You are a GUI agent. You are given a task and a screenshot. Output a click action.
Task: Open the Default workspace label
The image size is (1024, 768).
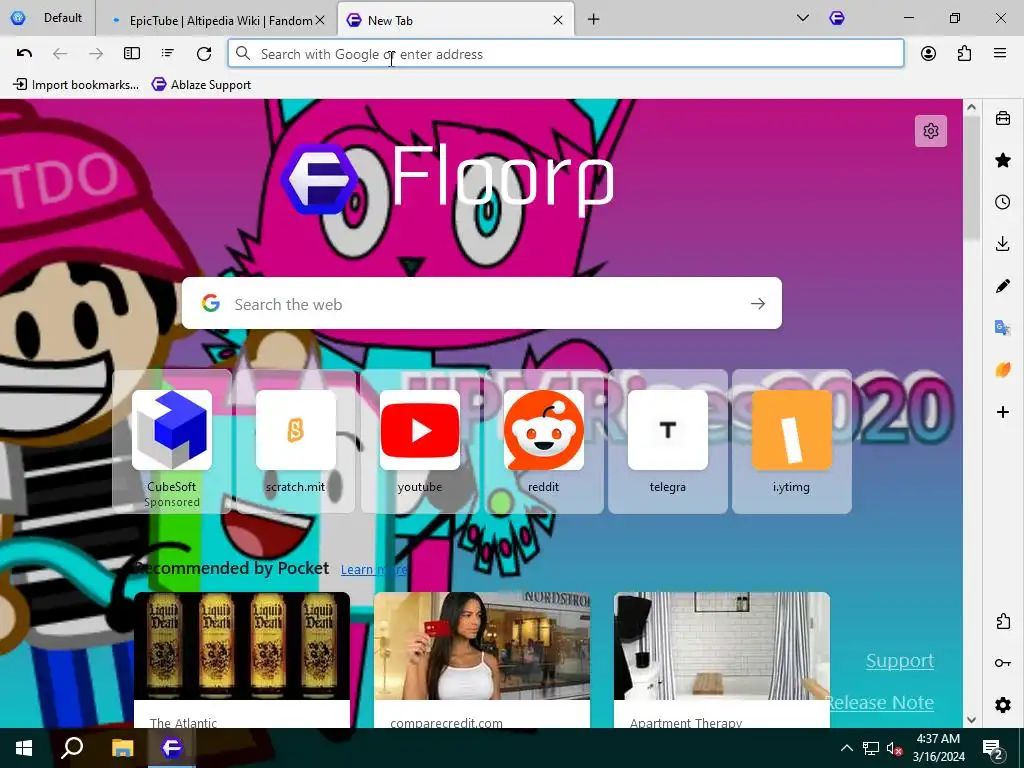[63, 18]
